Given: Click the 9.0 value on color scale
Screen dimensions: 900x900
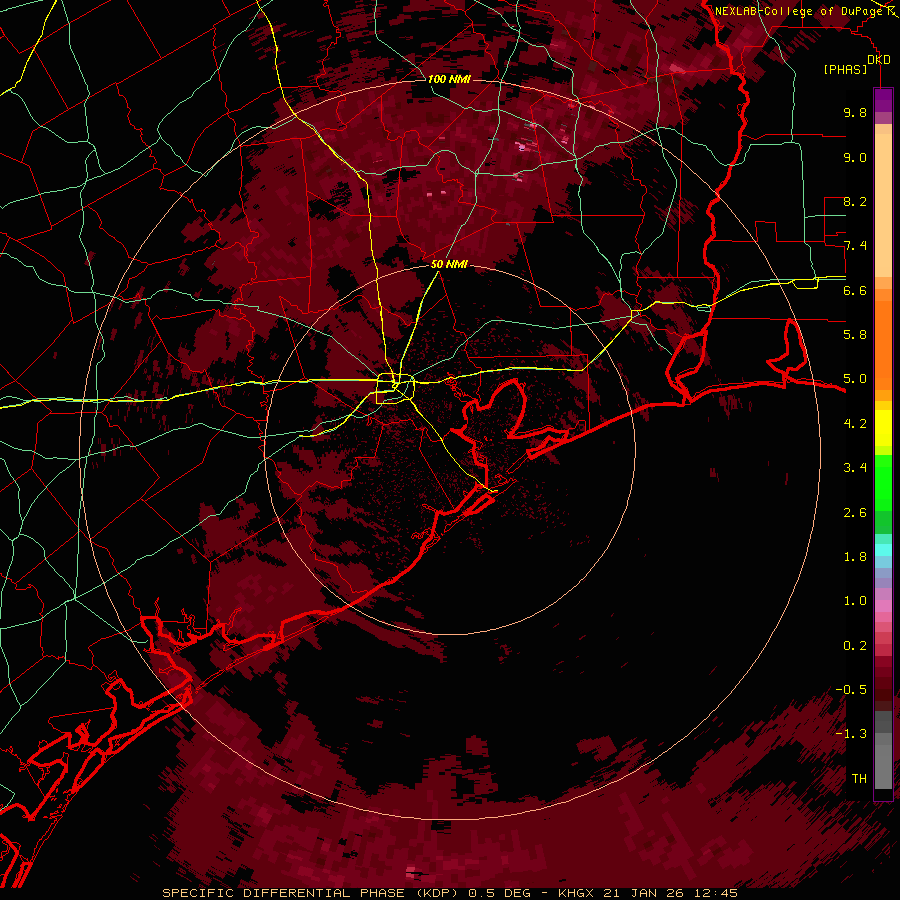Looking at the screenshot, I should click(855, 157).
